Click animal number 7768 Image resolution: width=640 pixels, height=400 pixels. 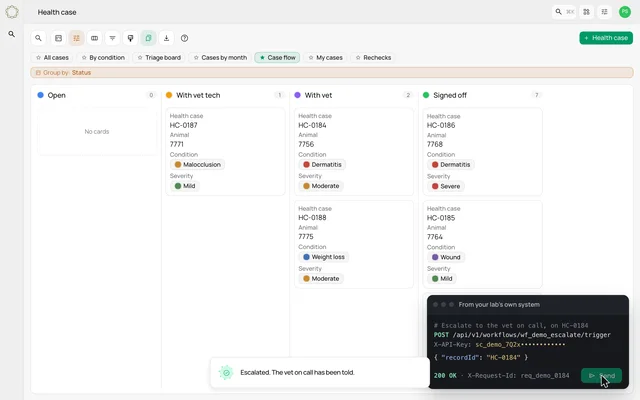click(x=435, y=144)
